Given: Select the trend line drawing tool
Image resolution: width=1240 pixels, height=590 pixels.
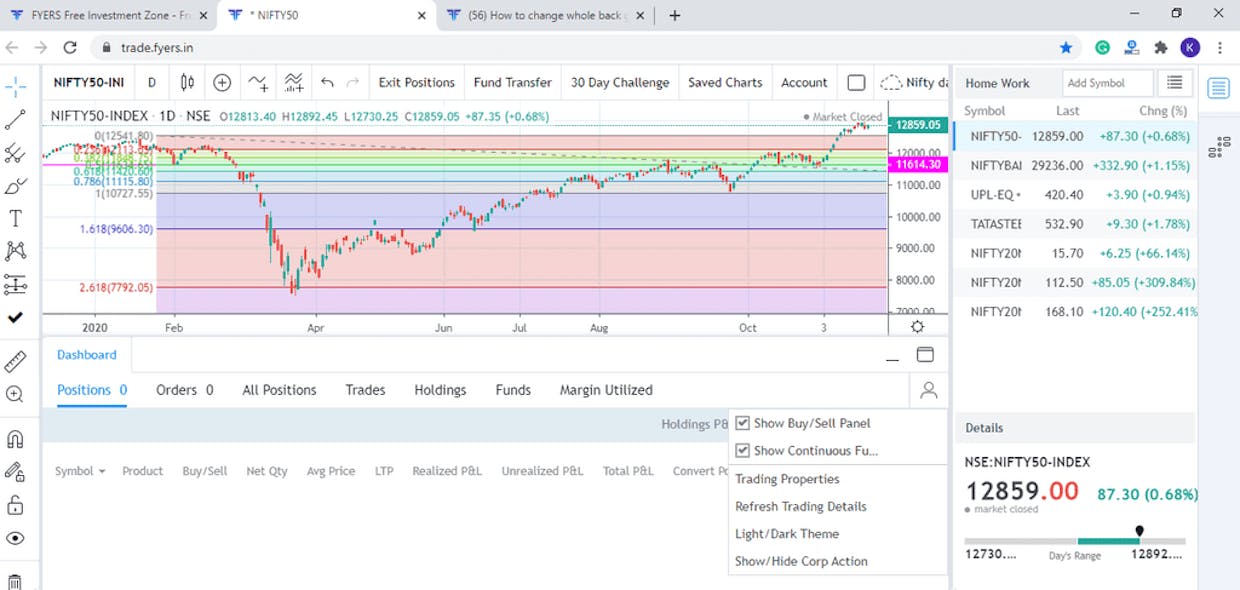Looking at the screenshot, I should pos(15,120).
